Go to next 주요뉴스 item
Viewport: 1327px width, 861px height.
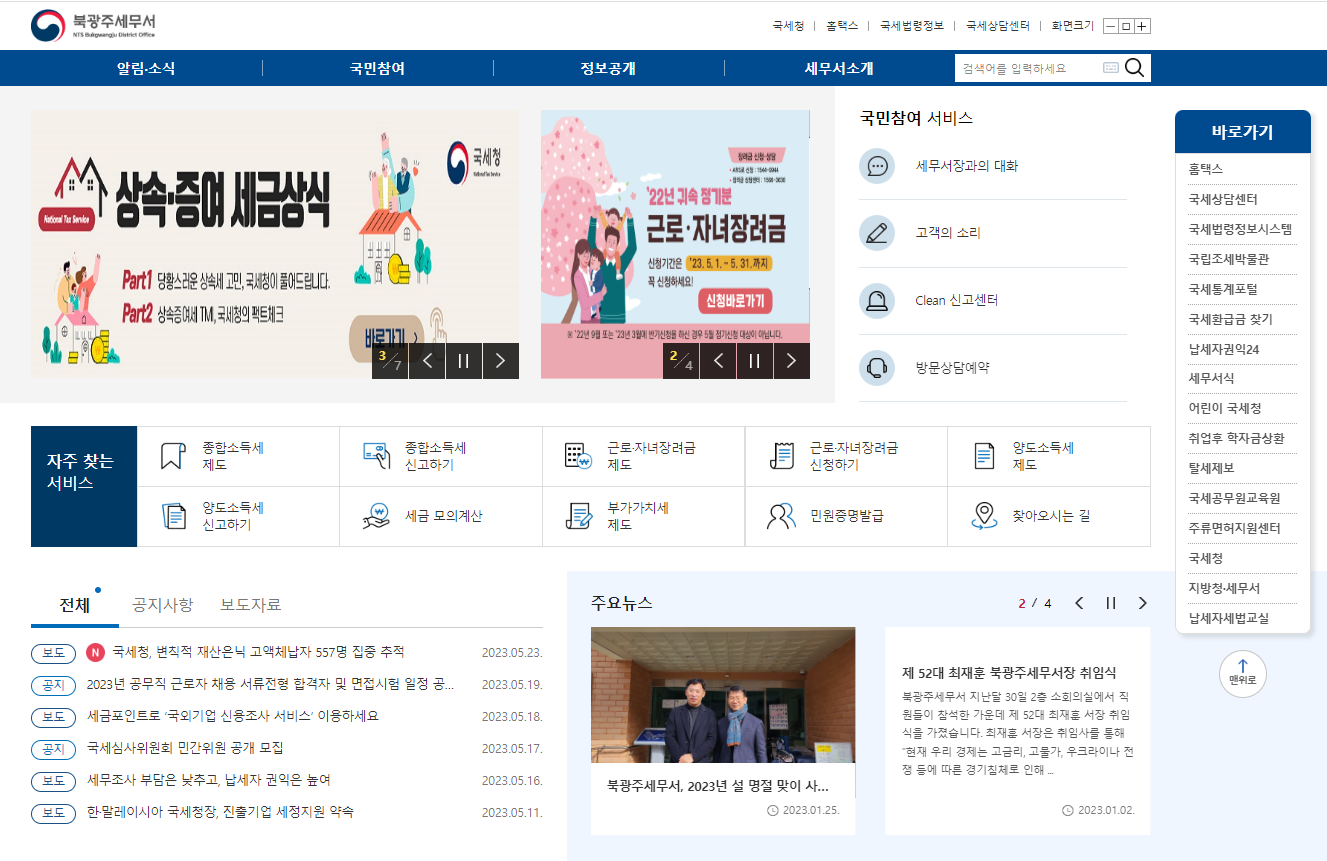click(x=1143, y=603)
